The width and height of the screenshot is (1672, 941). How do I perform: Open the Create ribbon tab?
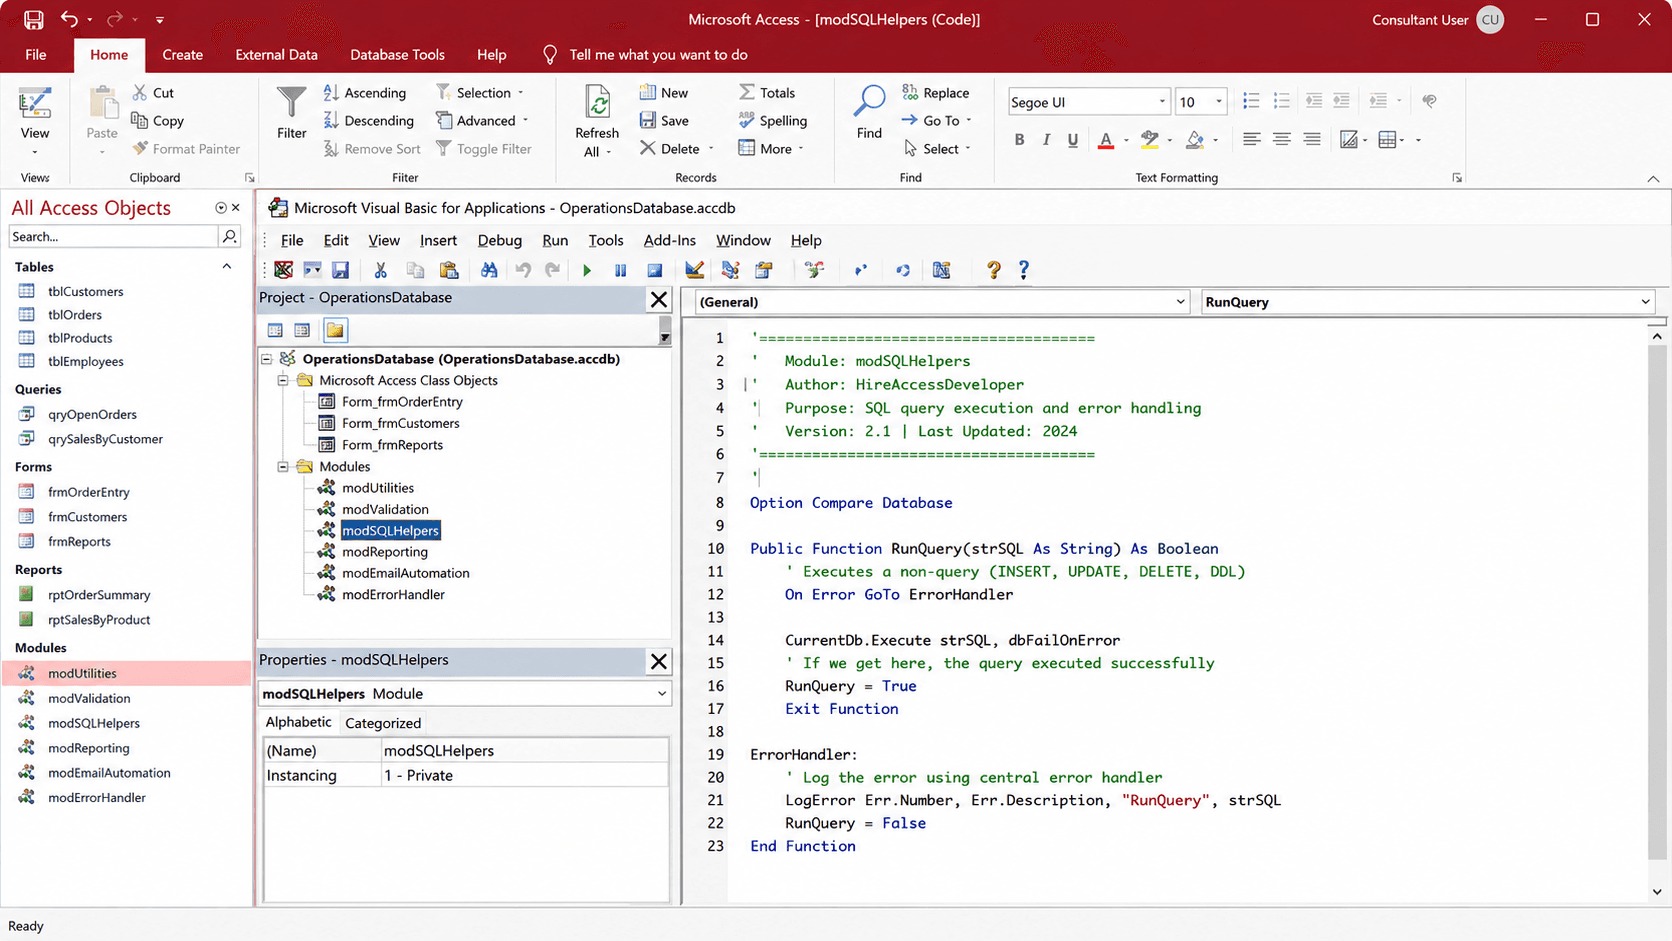coord(182,55)
